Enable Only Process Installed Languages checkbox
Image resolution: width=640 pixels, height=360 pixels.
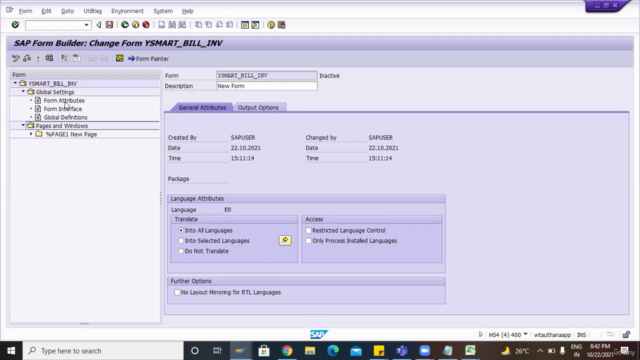point(309,241)
